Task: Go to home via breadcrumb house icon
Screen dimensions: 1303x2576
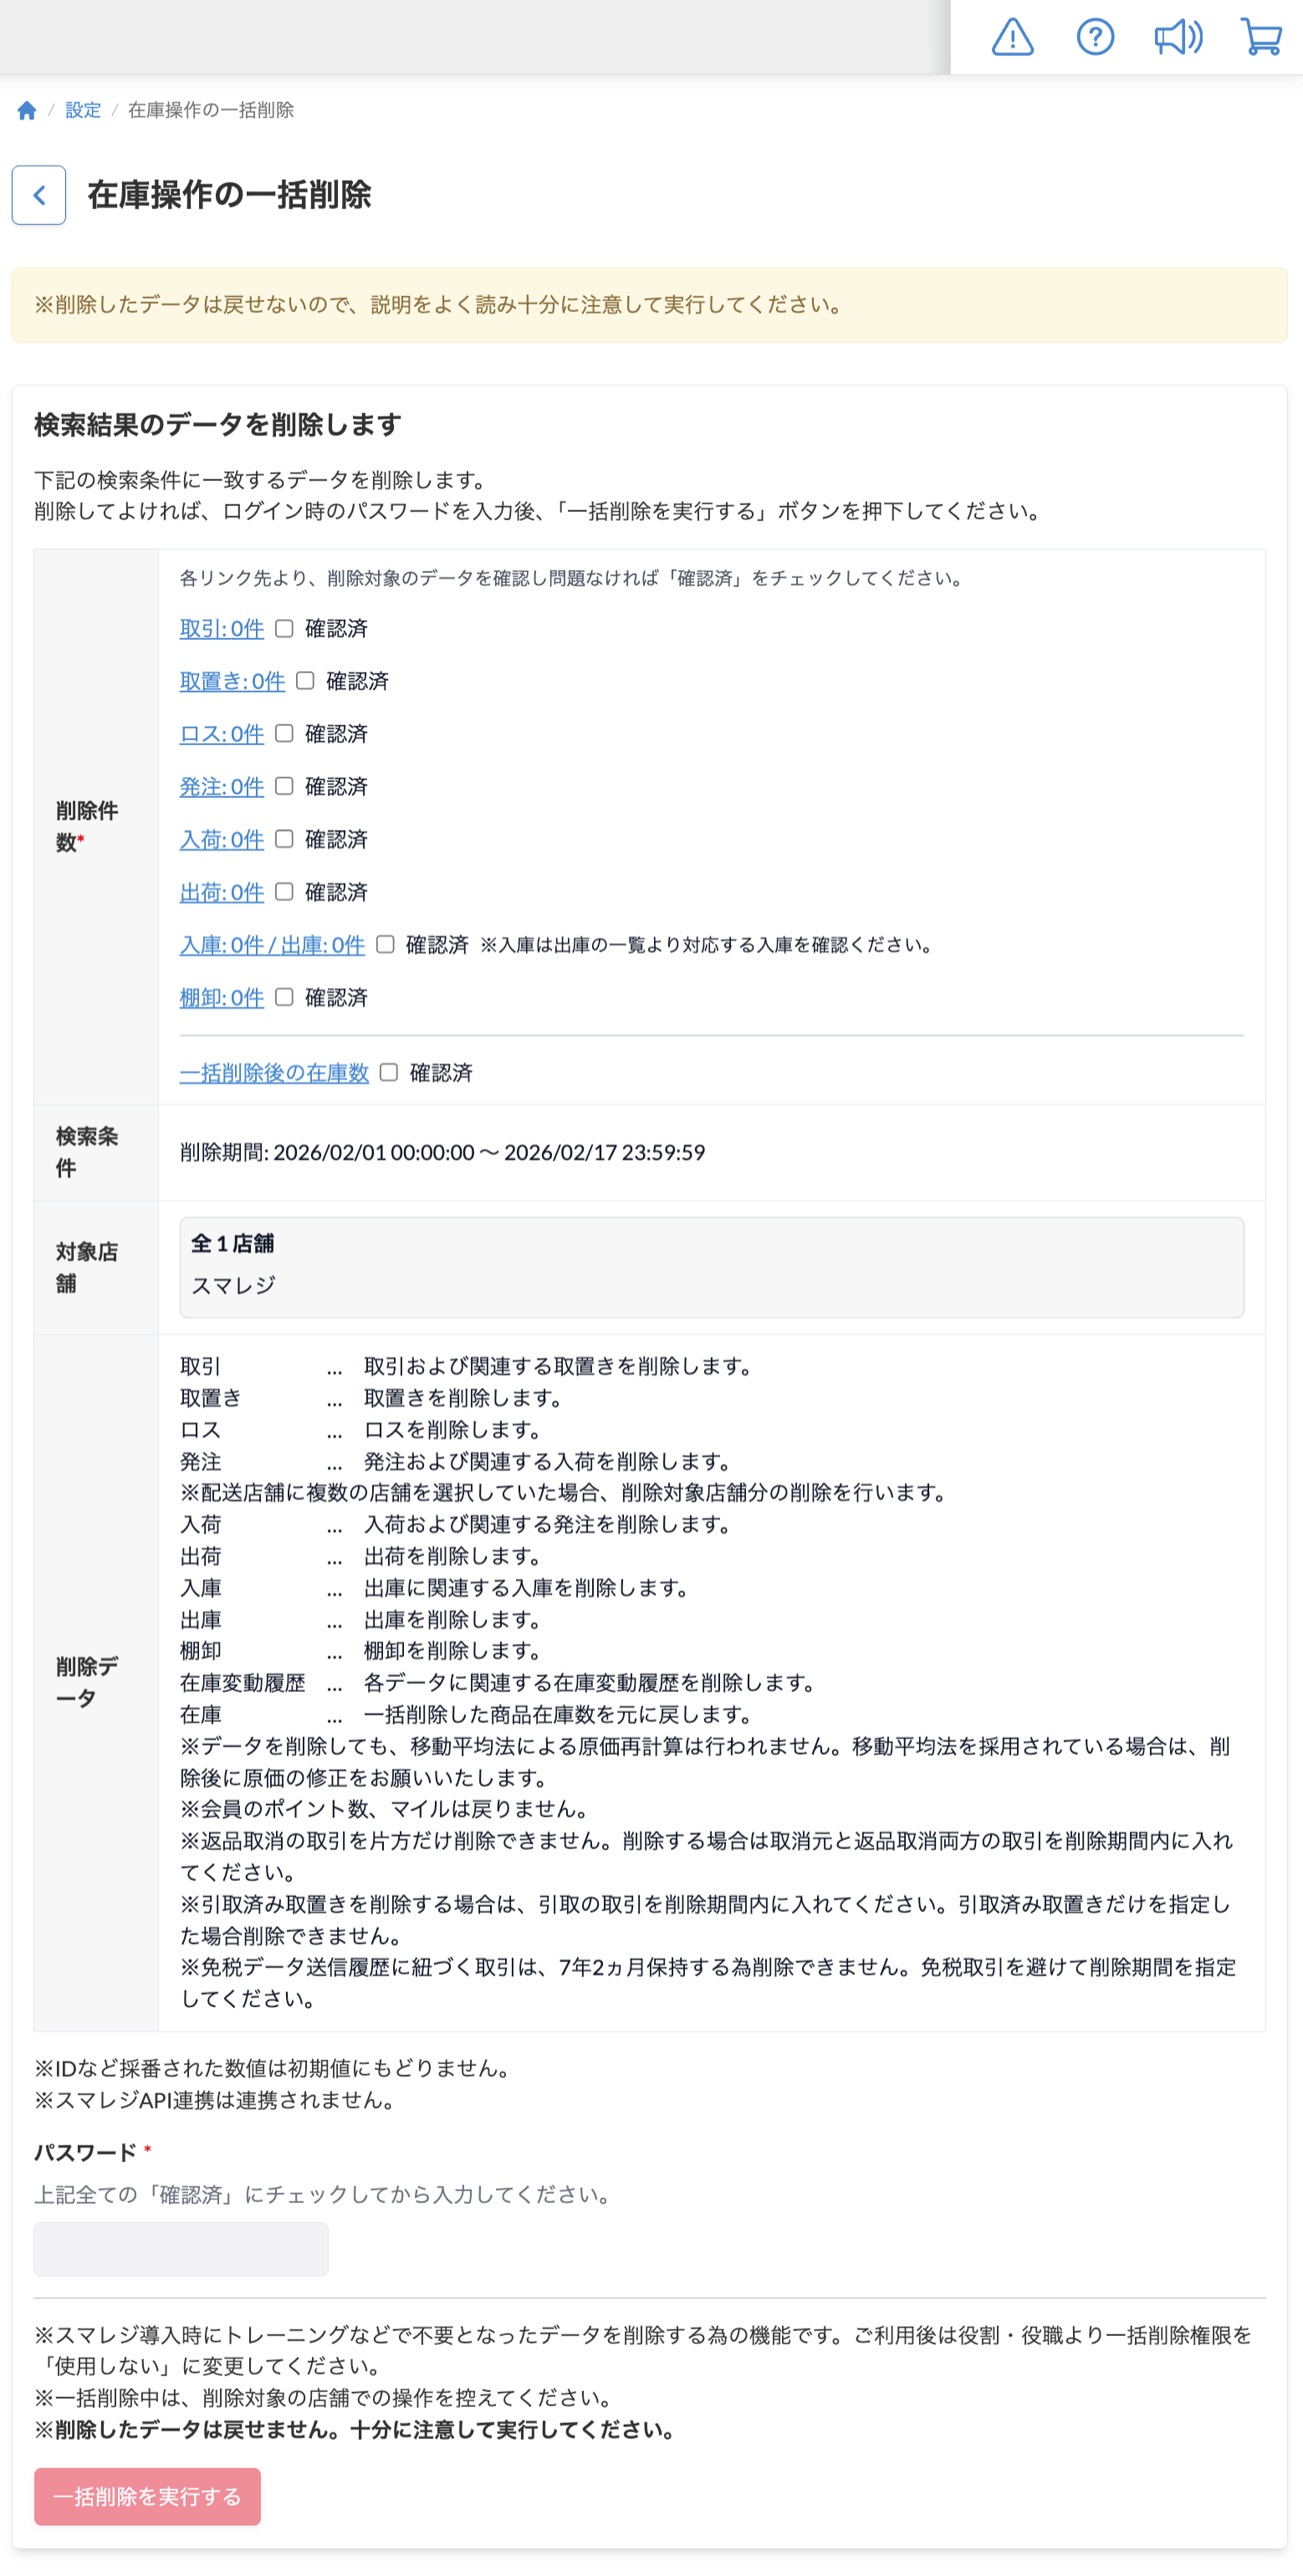Action: [27, 110]
